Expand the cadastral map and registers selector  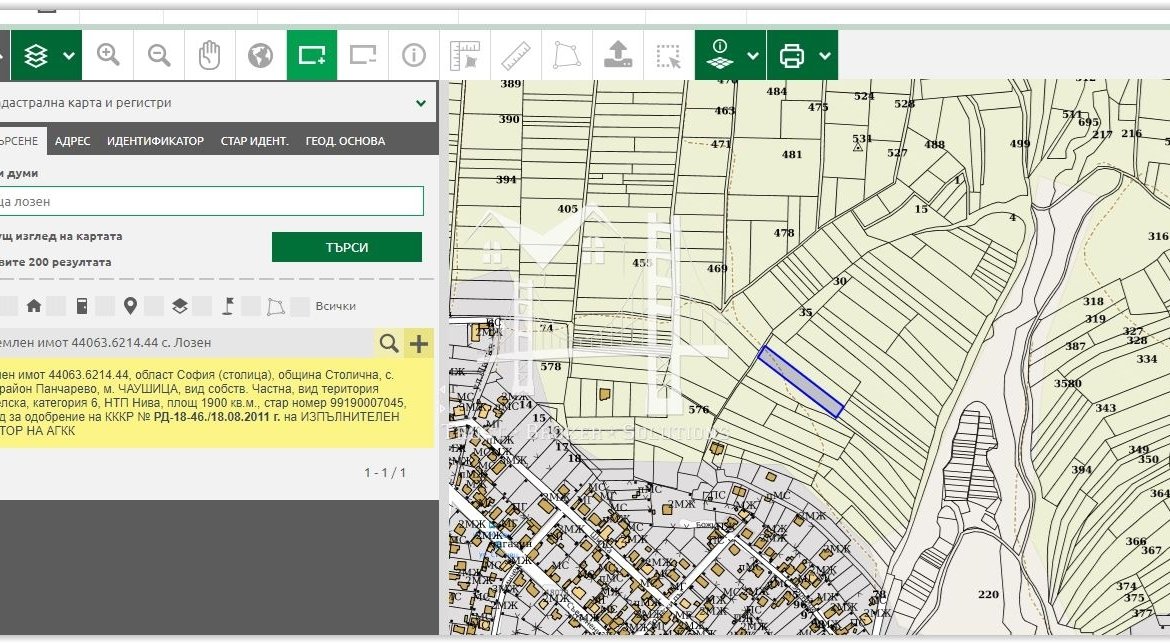point(421,103)
